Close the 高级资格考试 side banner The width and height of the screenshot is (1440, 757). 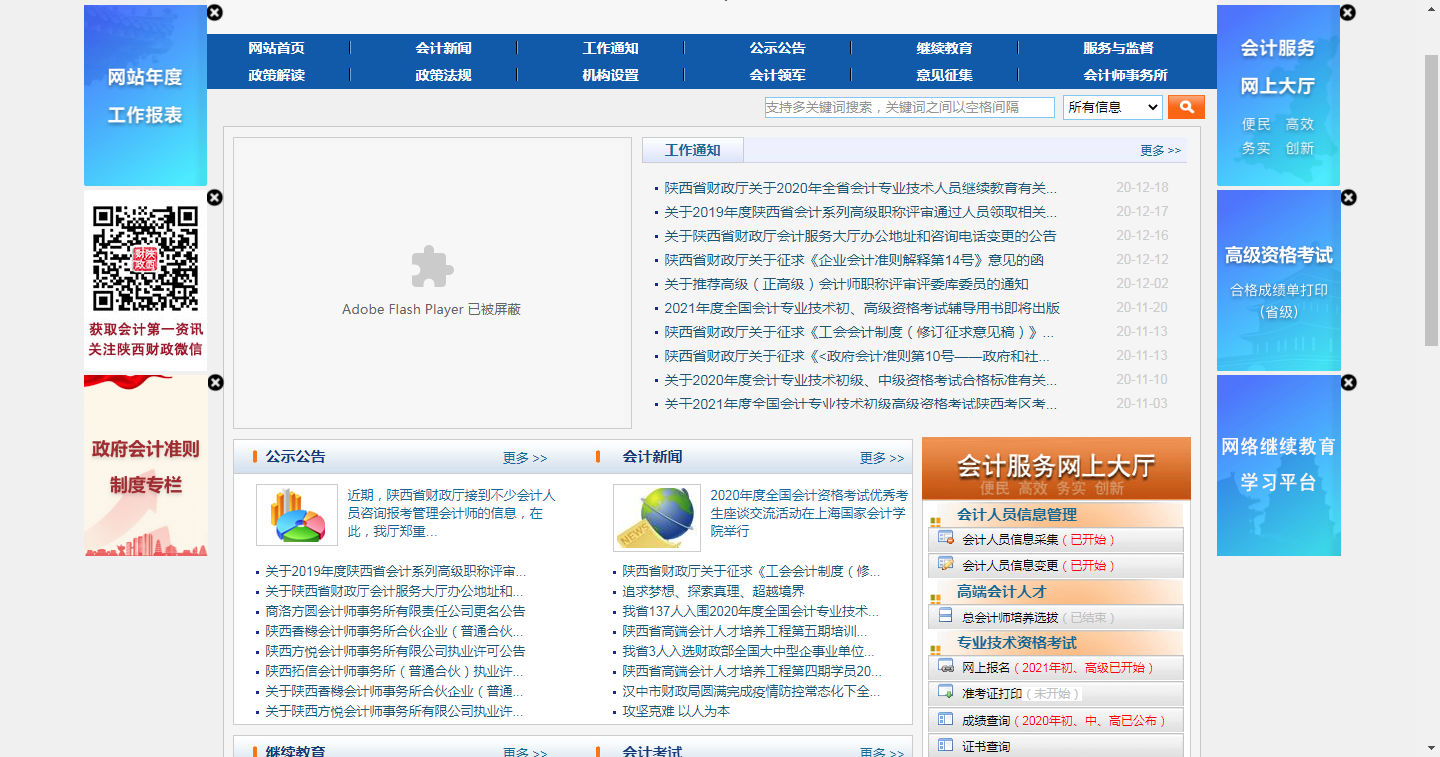1348,198
